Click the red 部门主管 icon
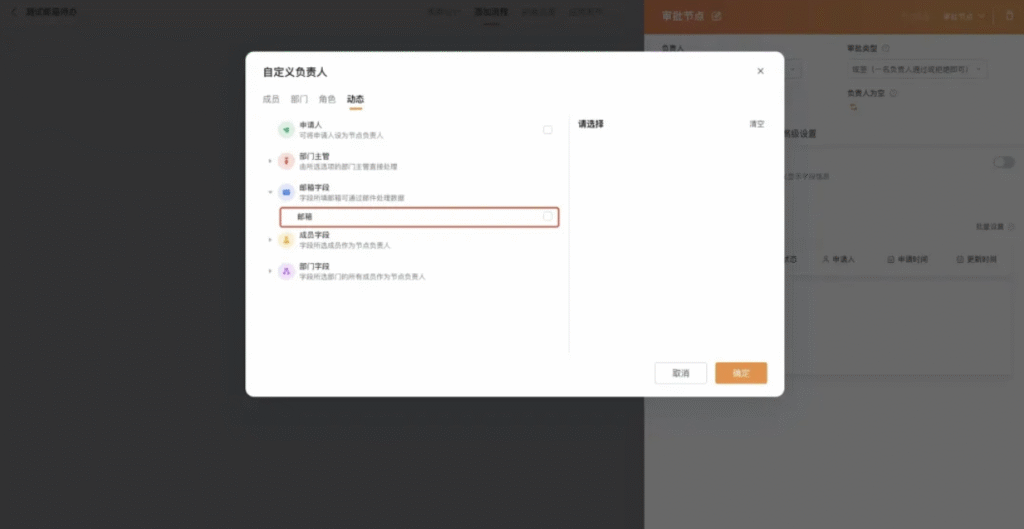The height and width of the screenshot is (529, 1024). coord(286,161)
